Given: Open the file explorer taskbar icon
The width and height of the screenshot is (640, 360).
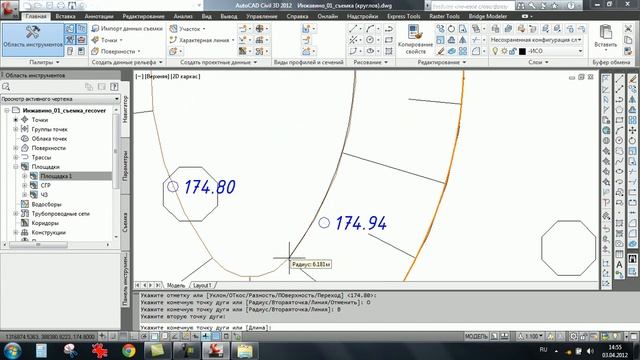Looking at the screenshot, I should tap(245, 351).
